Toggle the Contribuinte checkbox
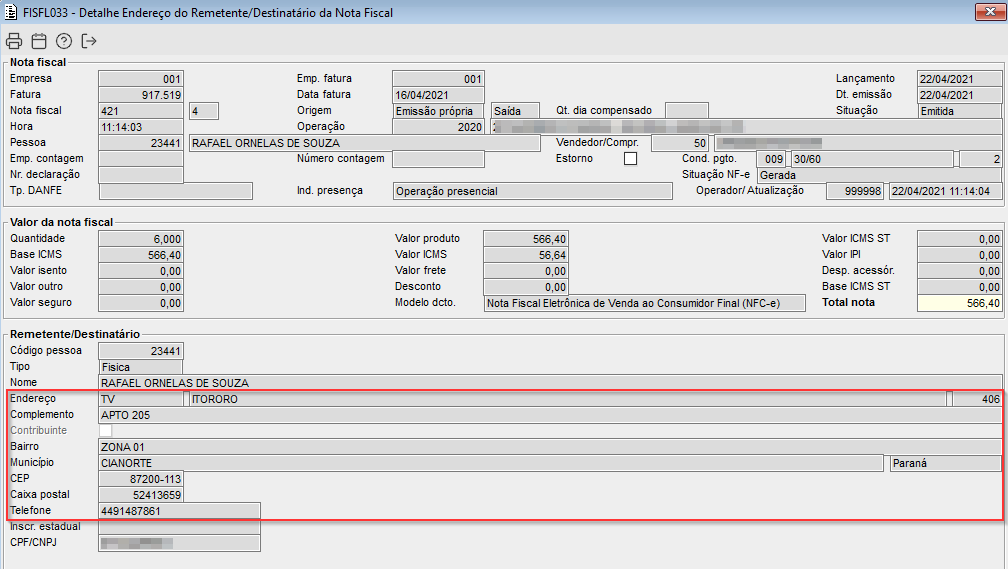This screenshot has height=569, width=1008. 105,431
